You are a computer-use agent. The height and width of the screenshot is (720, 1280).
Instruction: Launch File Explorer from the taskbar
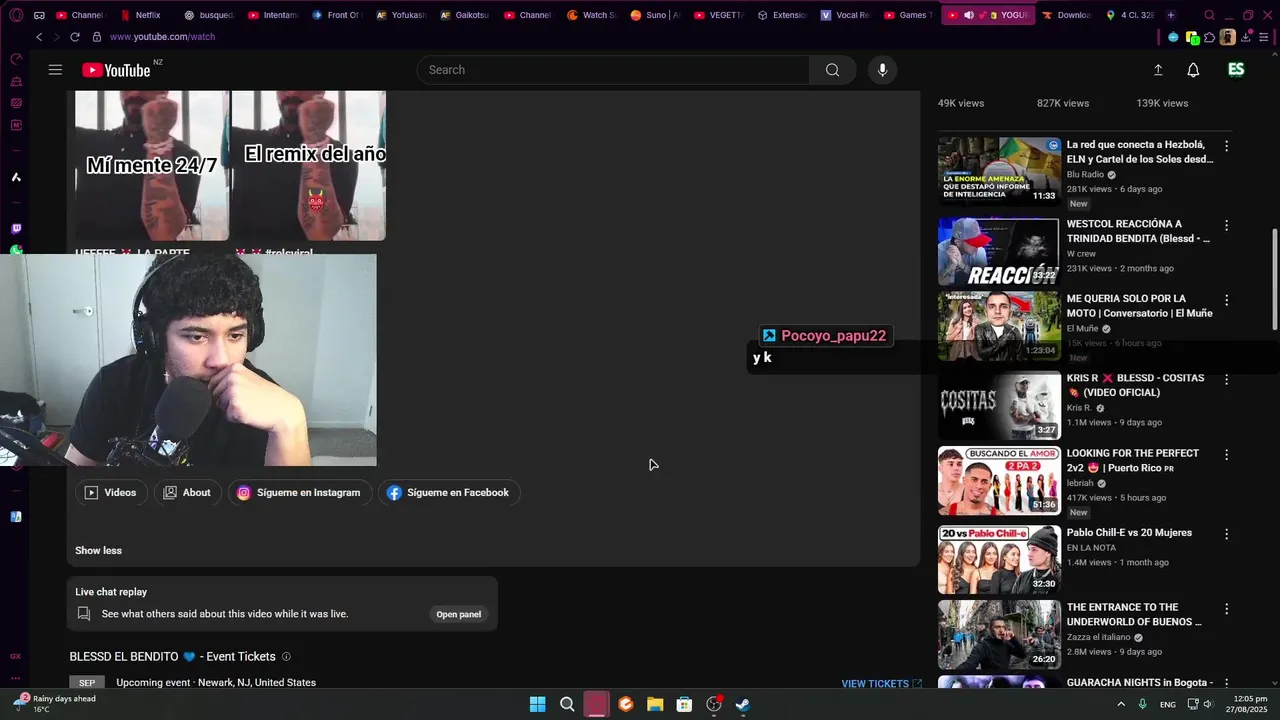click(655, 704)
